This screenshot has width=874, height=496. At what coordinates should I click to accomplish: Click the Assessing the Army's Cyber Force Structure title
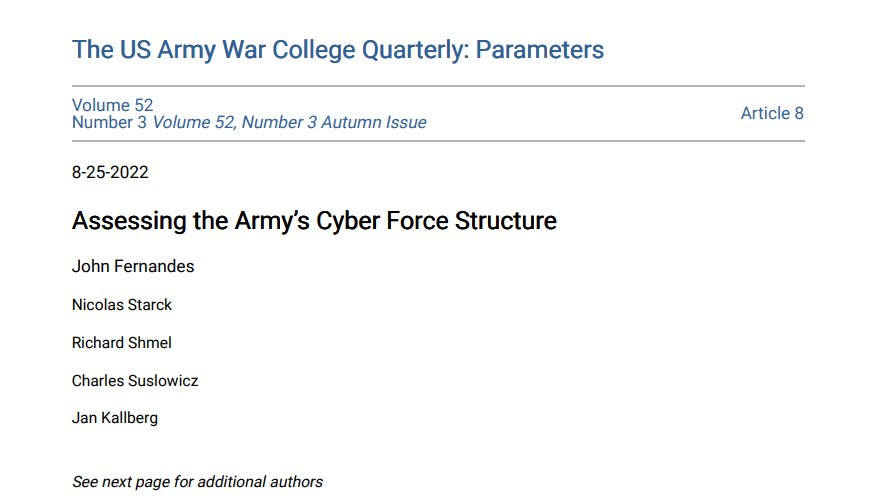(x=314, y=221)
